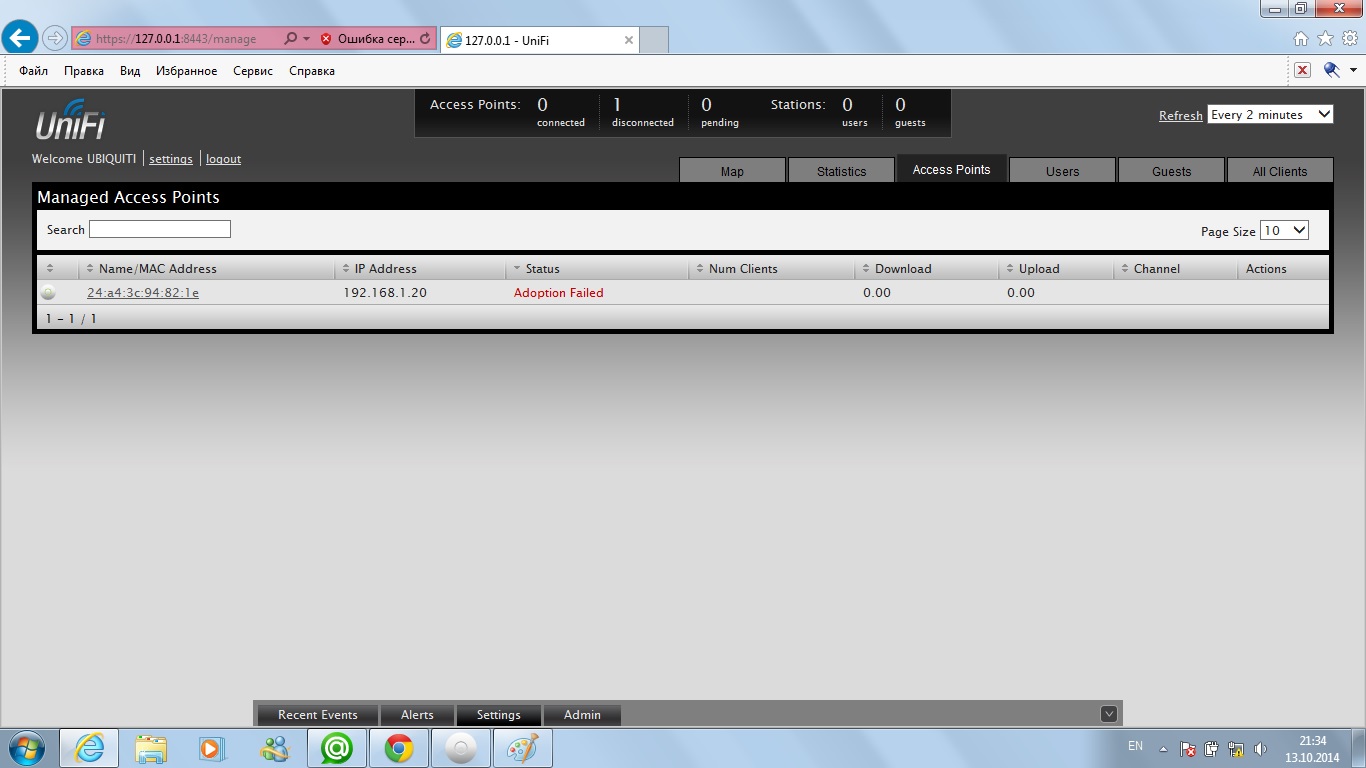Open the Избранное menu
This screenshot has height=768, width=1366.
(186, 71)
